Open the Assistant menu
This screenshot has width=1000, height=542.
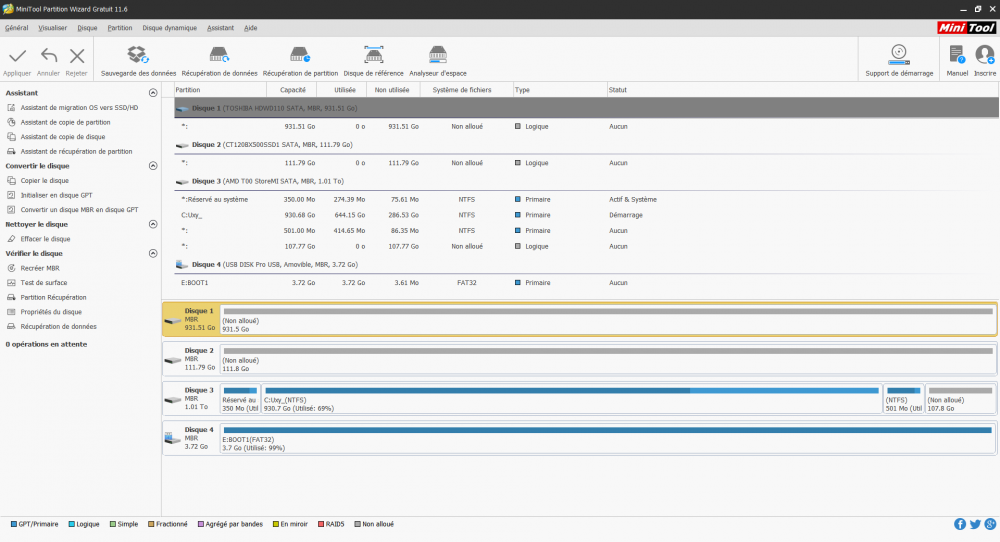(x=220, y=28)
